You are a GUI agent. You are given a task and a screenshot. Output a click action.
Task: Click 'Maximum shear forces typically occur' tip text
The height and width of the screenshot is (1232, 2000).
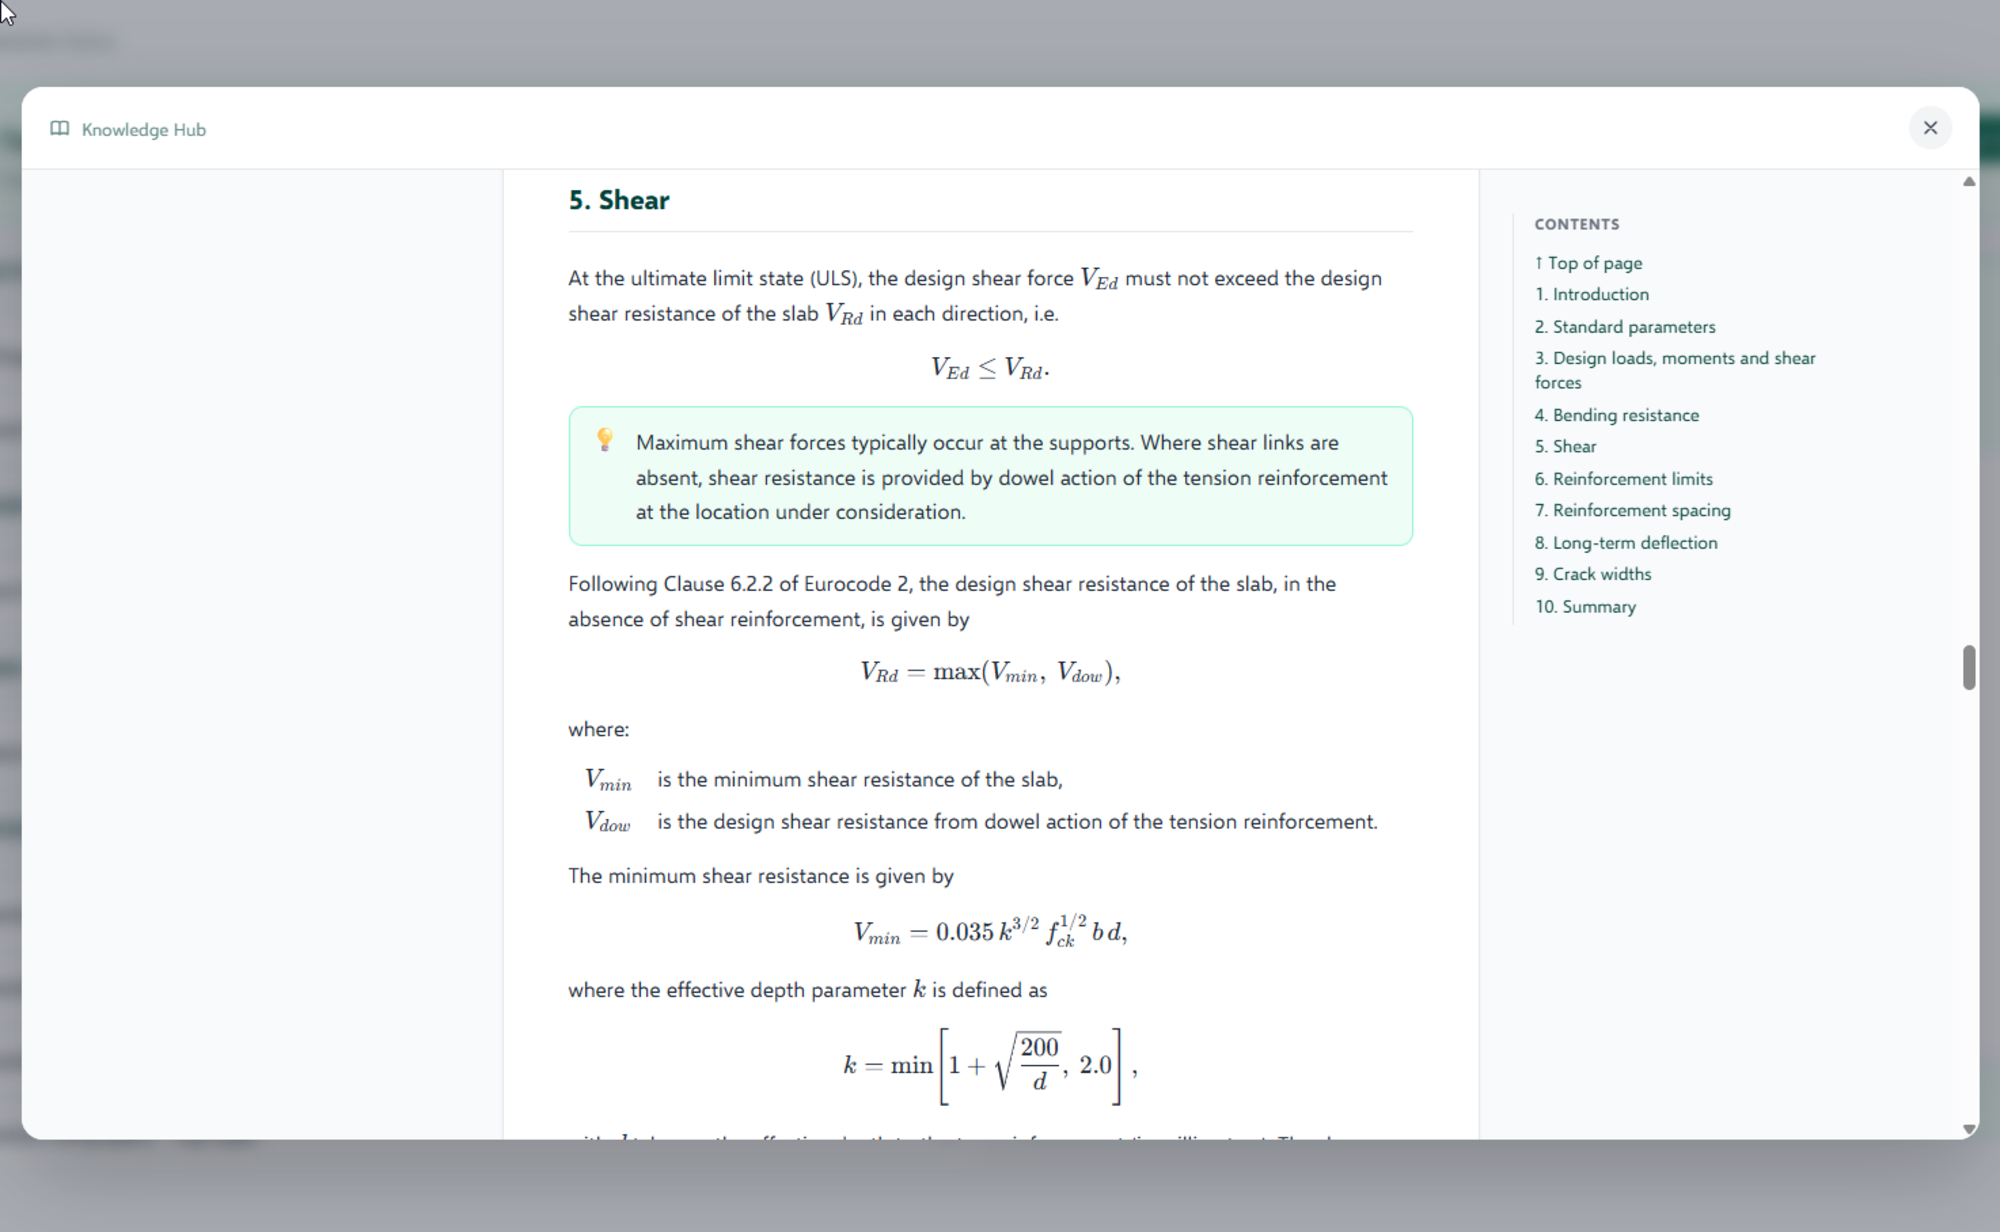1011,477
